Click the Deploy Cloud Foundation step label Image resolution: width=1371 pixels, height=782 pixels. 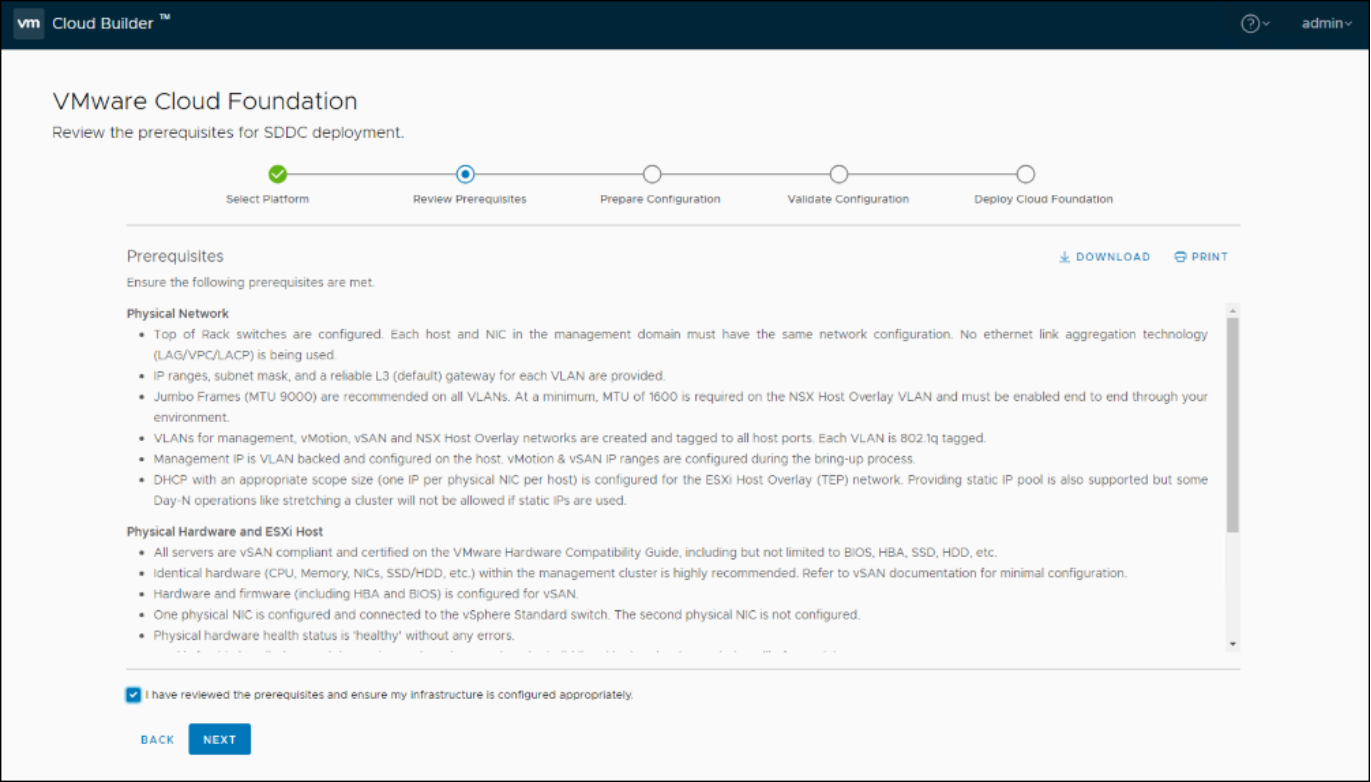(1043, 199)
